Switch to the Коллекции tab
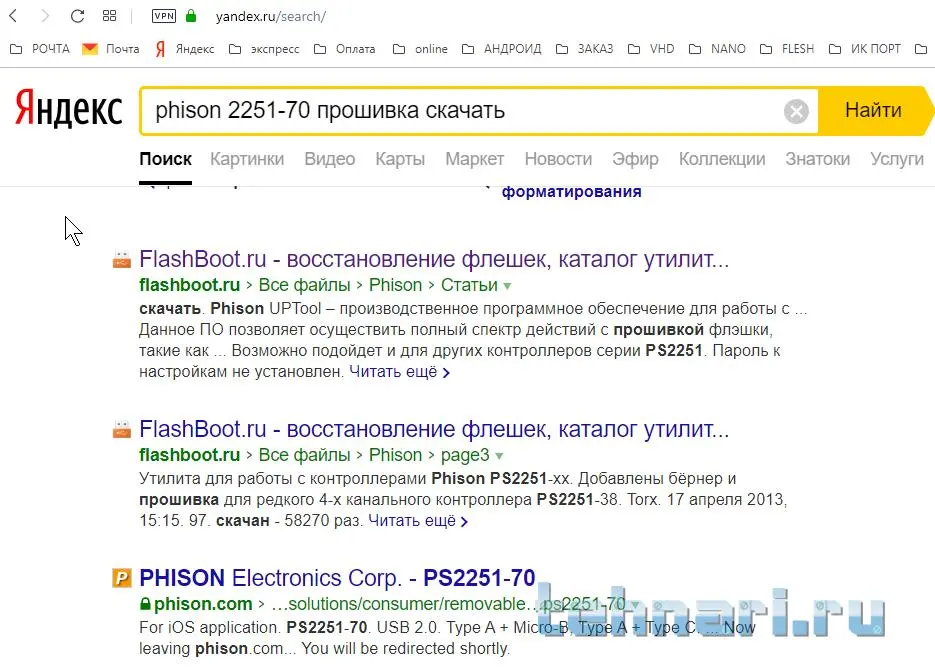Viewport: 935px width, 669px height. pos(722,159)
